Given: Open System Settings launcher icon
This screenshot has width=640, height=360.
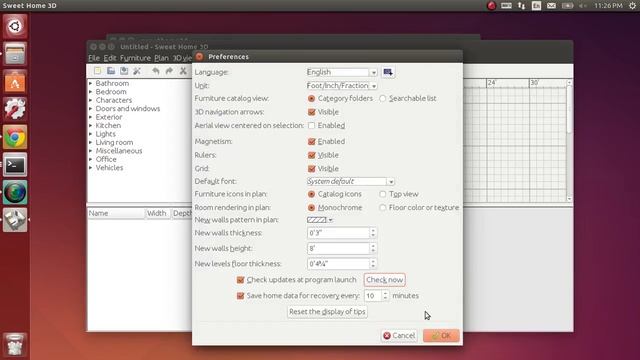Looking at the screenshot, I should pos(15,109).
